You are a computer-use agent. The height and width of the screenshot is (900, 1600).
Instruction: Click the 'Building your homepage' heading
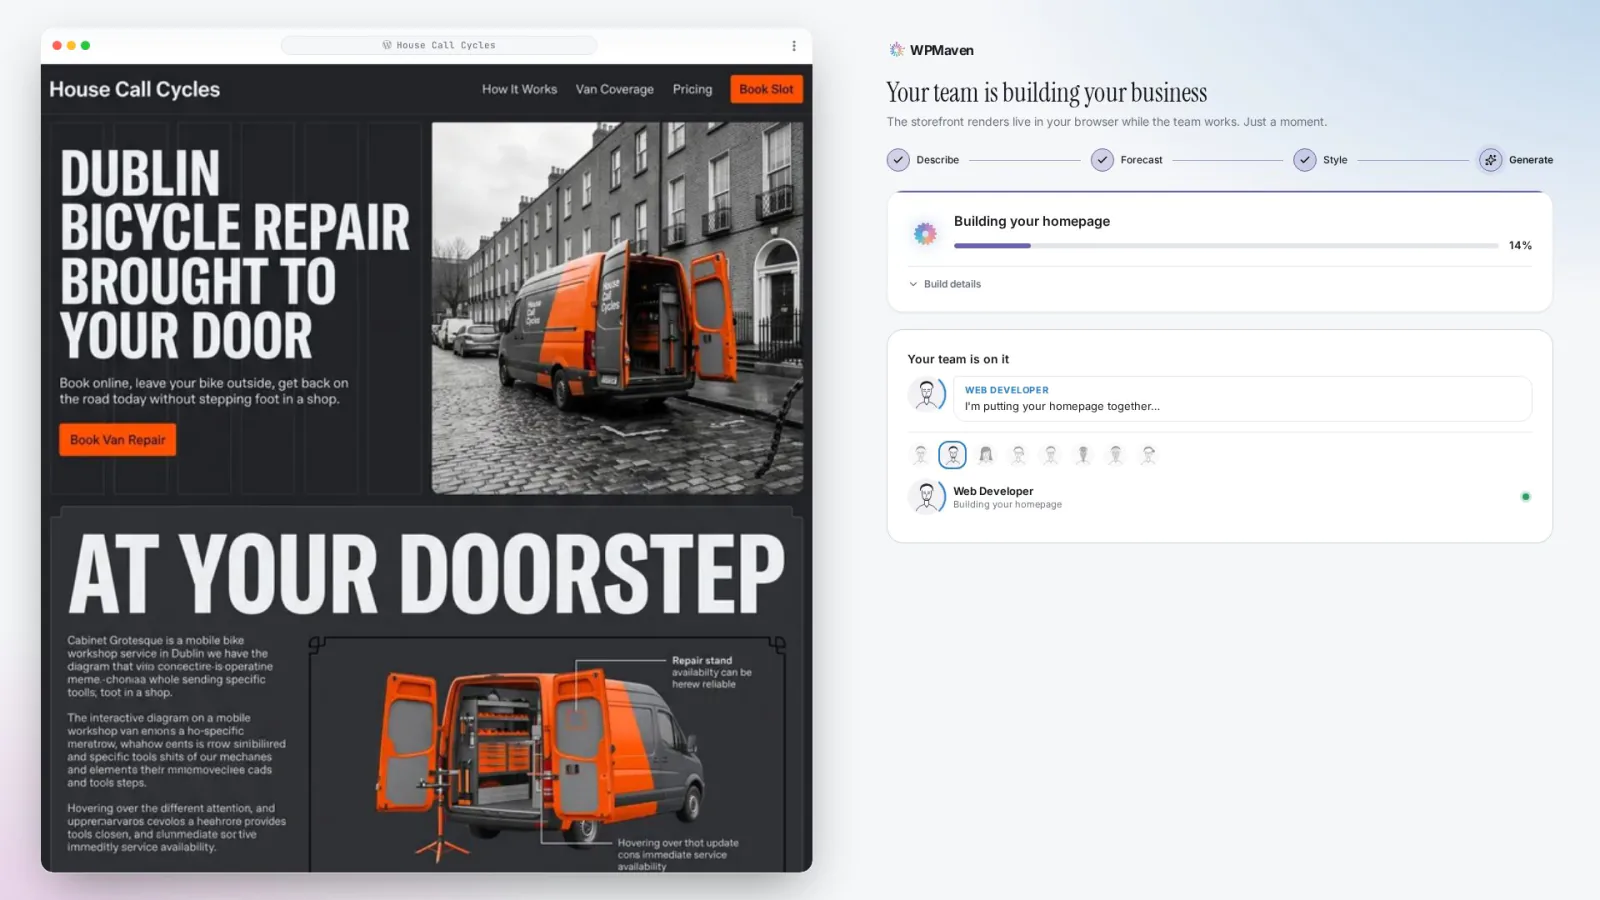pyautogui.click(x=1032, y=221)
